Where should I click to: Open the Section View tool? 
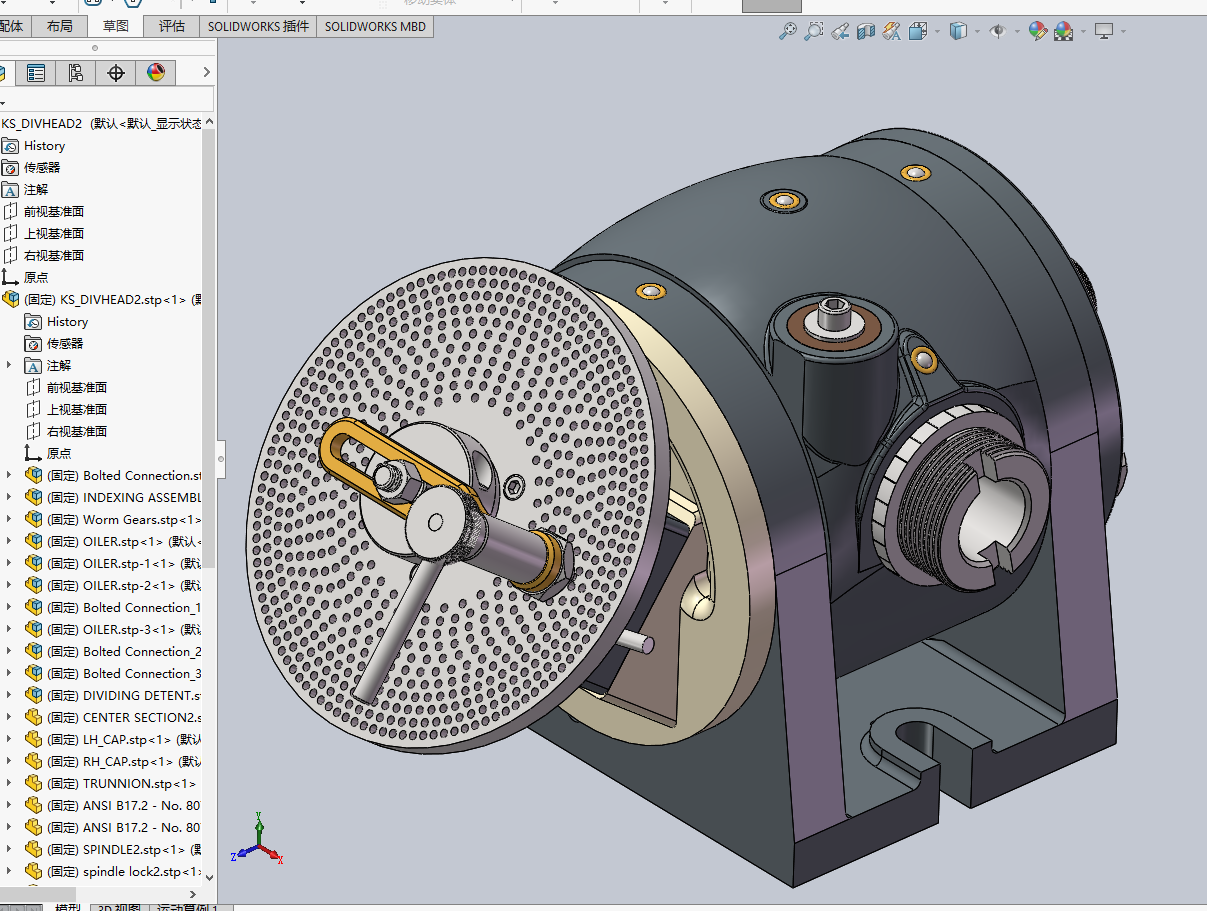[x=866, y=32]
